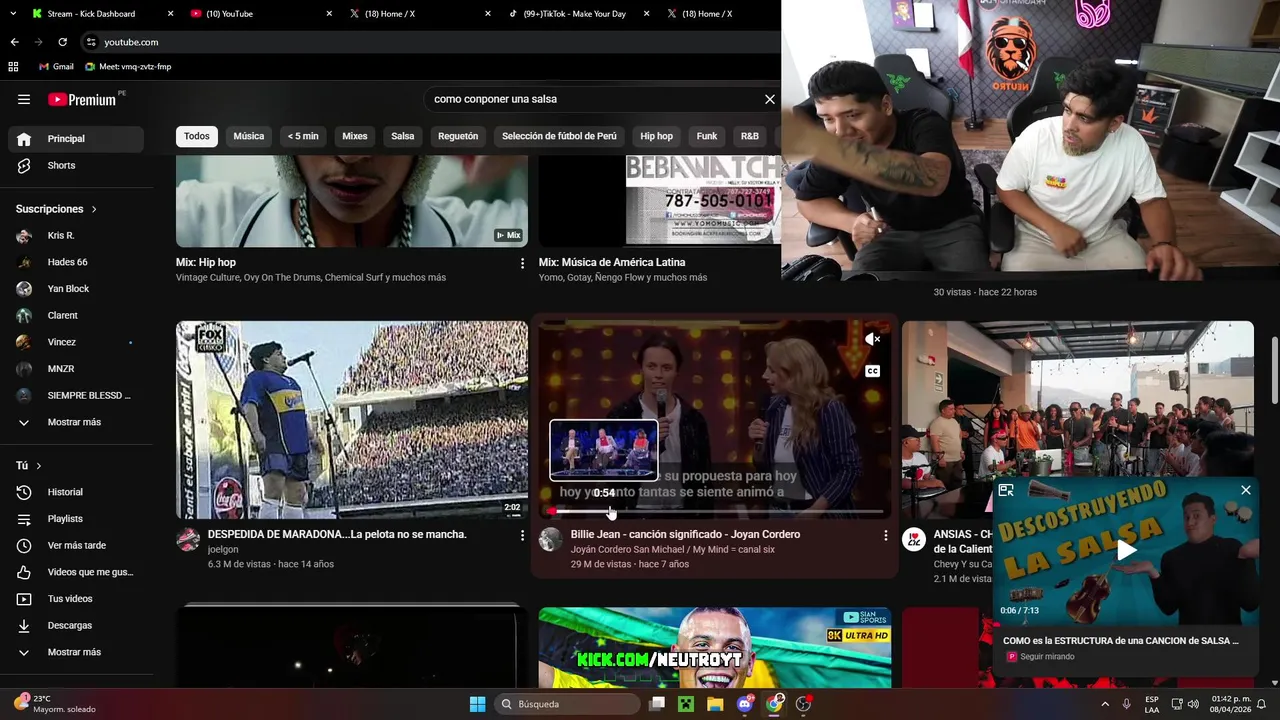Seek on the Billie Jean preview progress bar

(x=715, y=512)
